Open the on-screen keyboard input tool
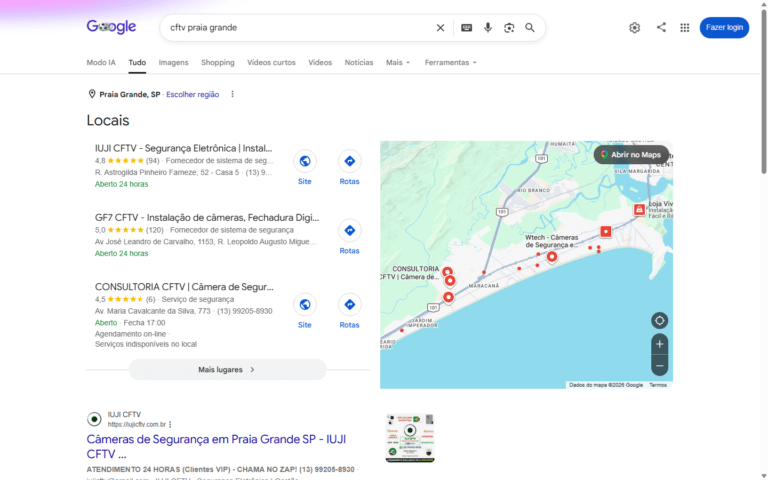The image size is (768, 480). point(466,28)
